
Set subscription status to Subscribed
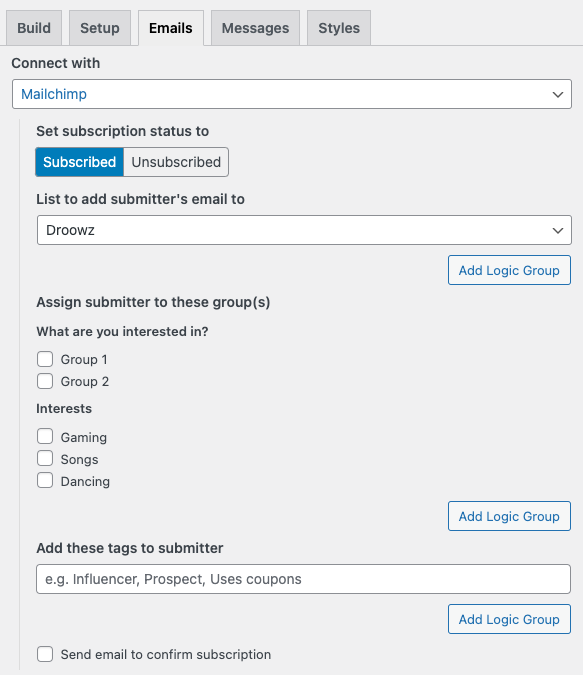coord(80,162)
